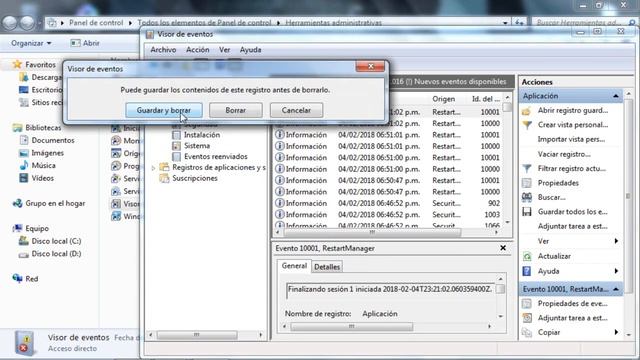
Task: Select Eventos reenviados in tree
Action: [x=216, y=156]
